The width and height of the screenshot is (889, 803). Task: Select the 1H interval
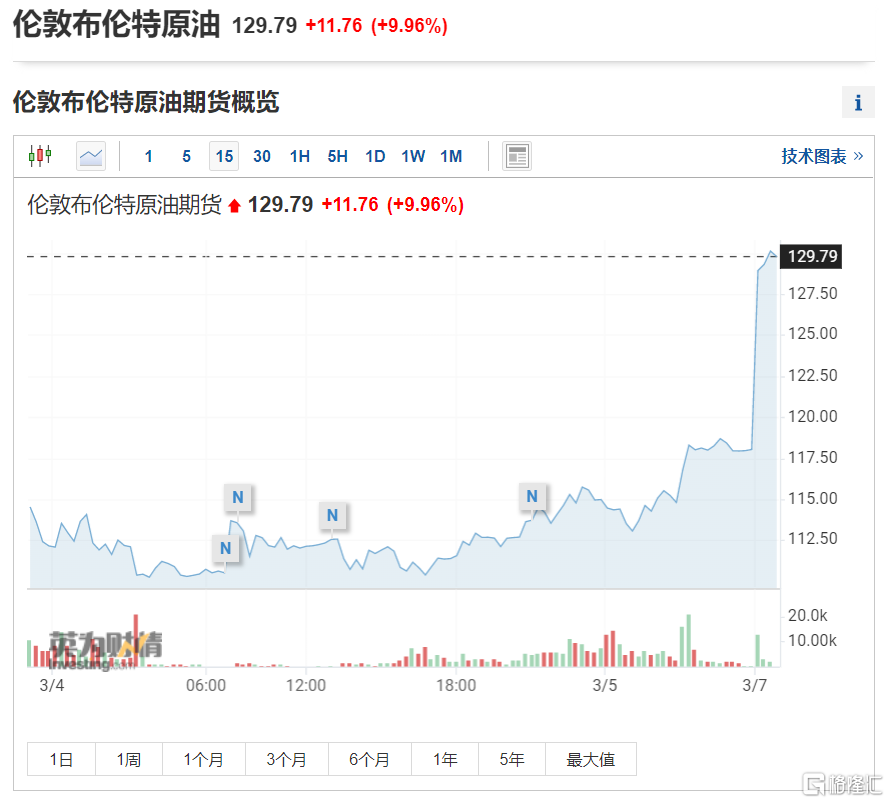[x=299, y=156]
